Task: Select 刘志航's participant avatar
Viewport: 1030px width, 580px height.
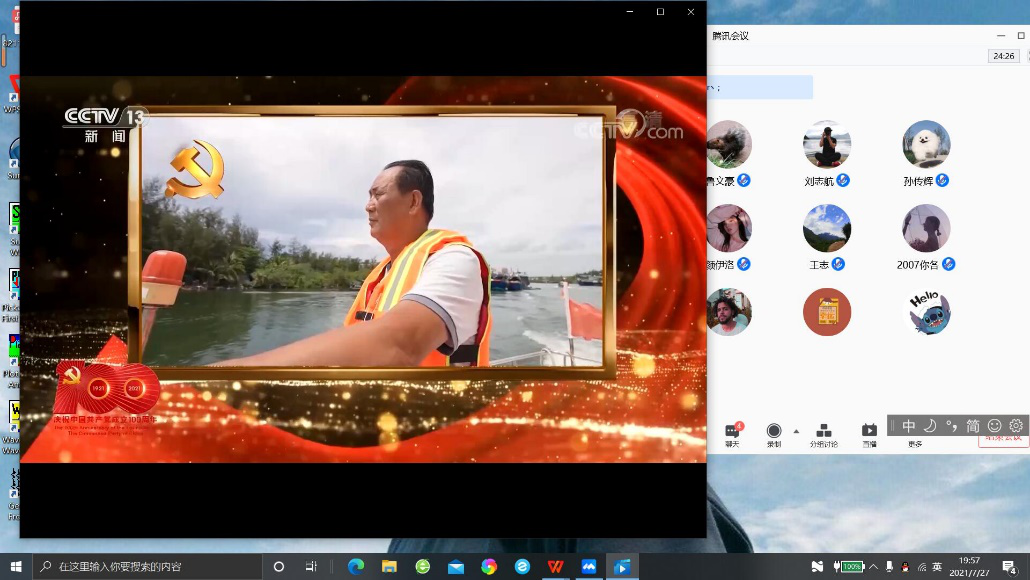Action: tap(826, 145)
